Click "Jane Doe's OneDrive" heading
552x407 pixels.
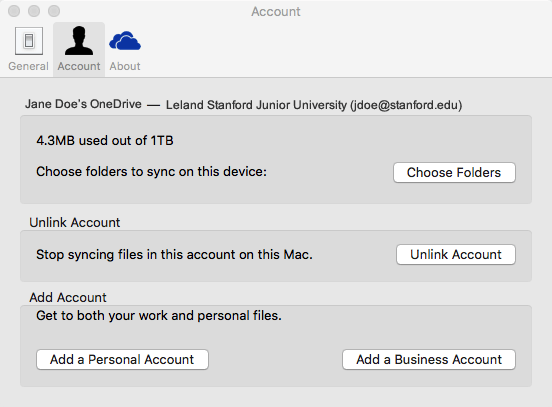83,104
